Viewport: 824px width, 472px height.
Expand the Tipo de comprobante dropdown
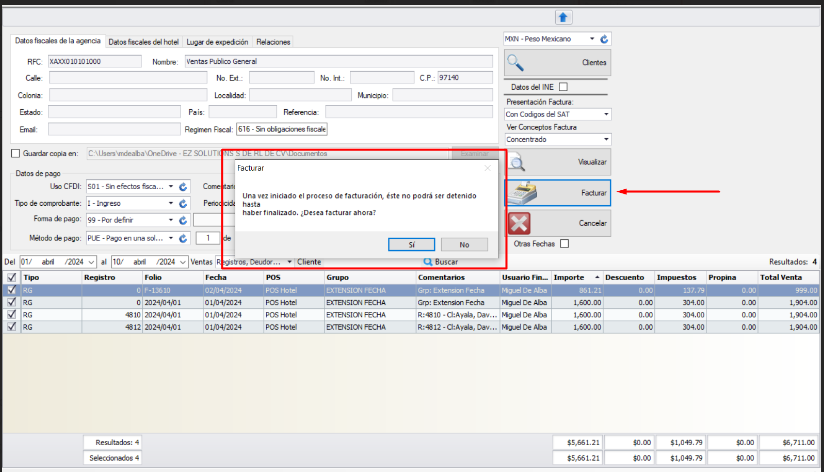[x=171, y=203]
